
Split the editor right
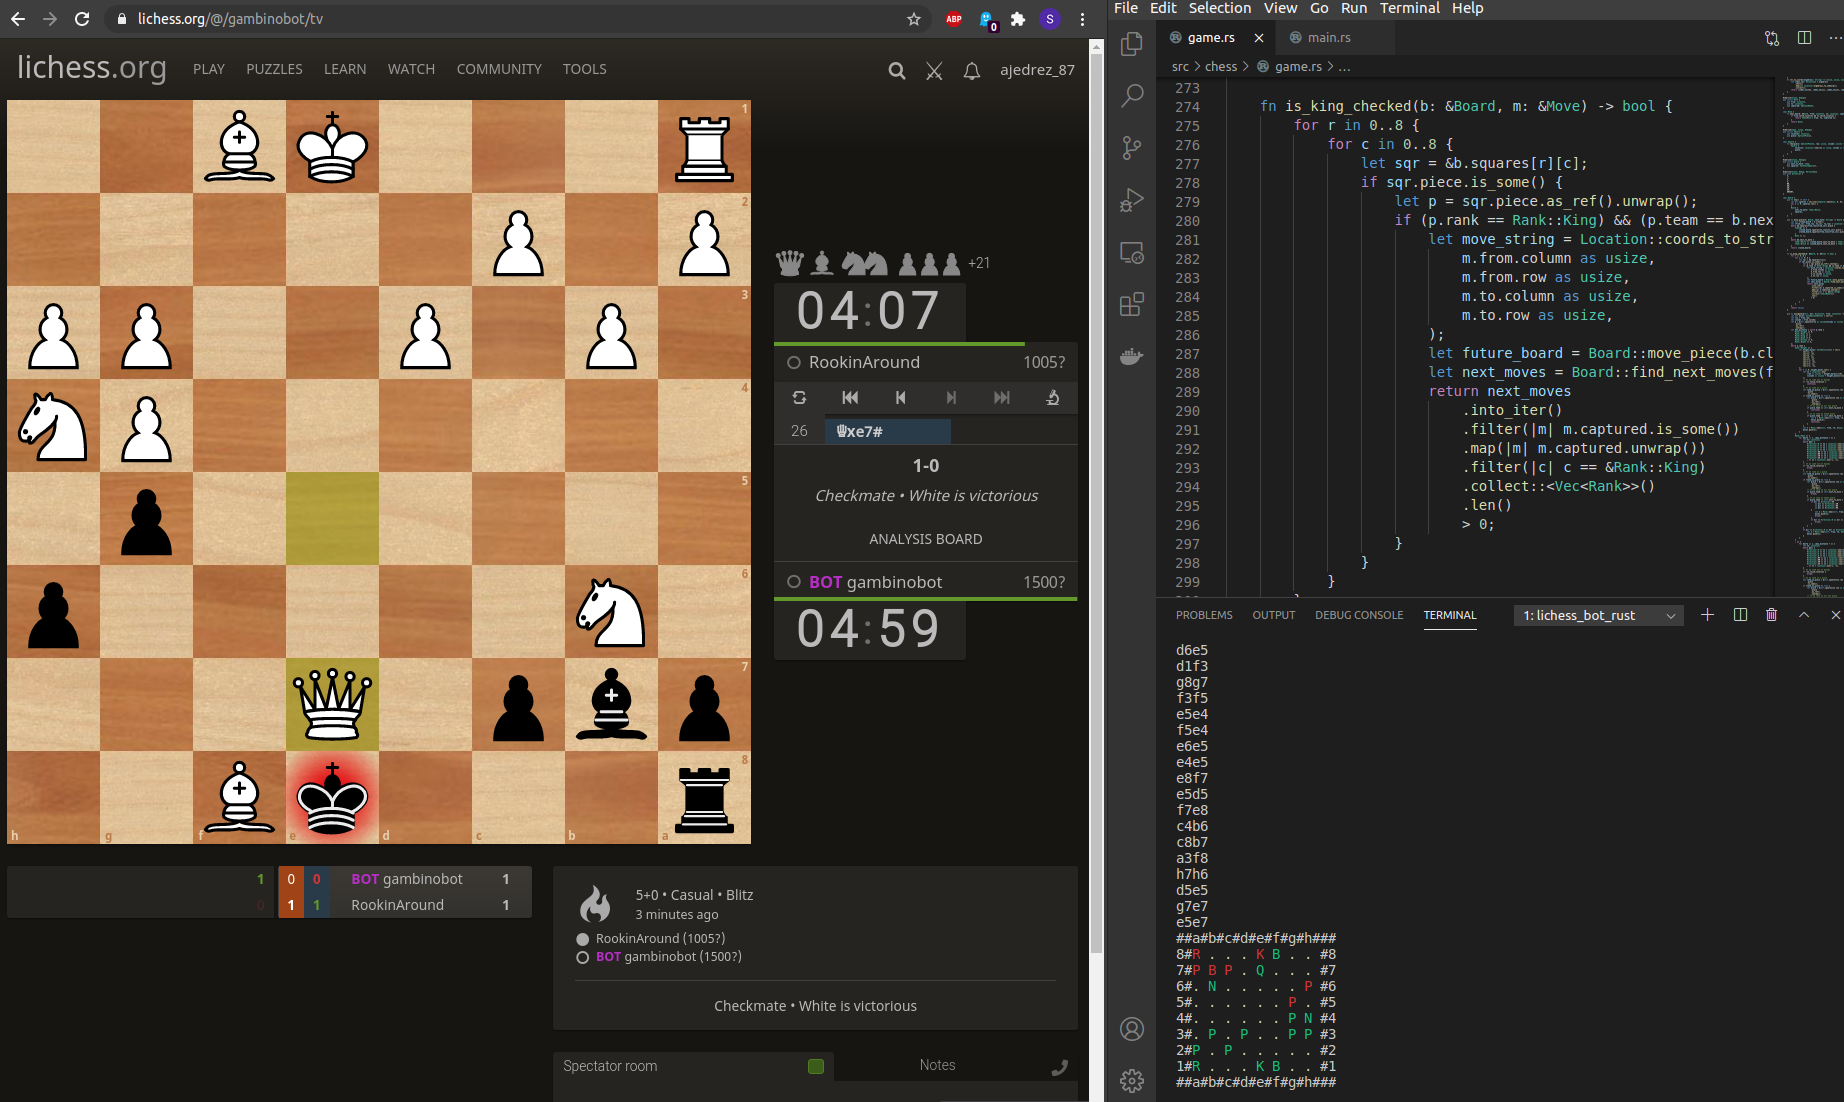(x=1804, y=38)
